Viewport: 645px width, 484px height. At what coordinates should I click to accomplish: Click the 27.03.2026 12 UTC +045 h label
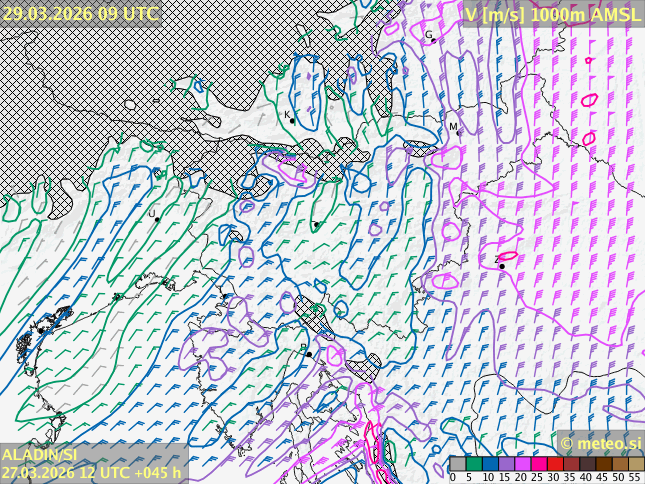(x=92, y=472)
